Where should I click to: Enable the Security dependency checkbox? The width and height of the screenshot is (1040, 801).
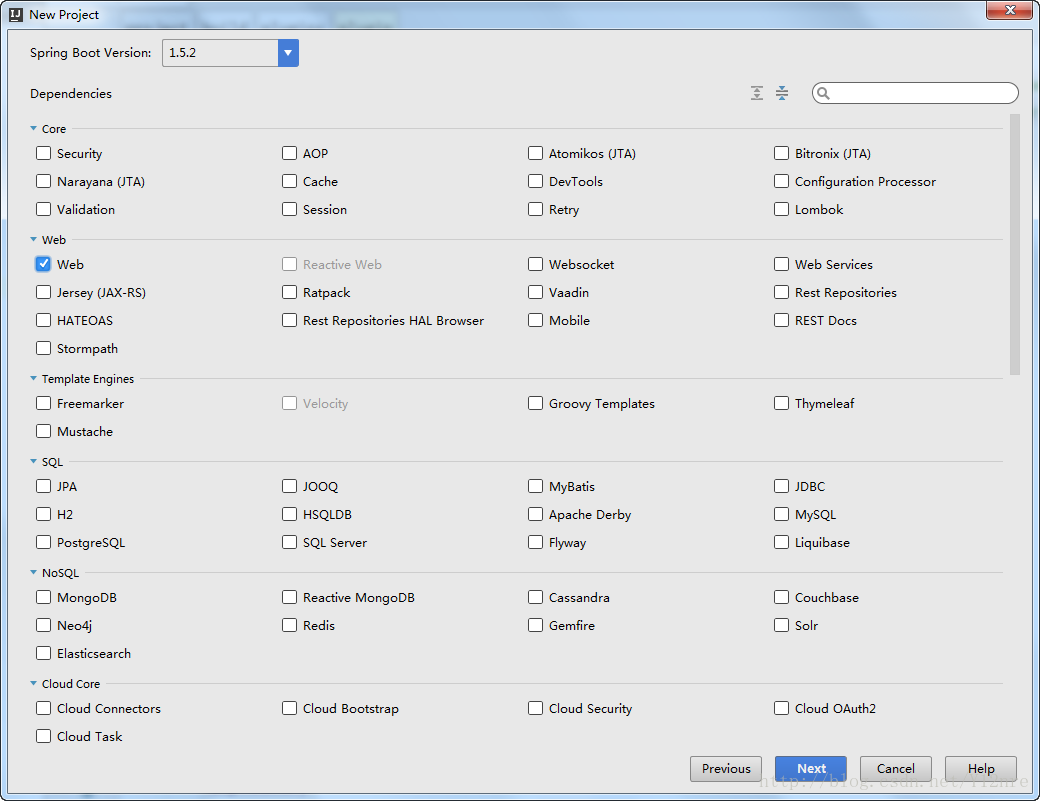tap(43, 153)
